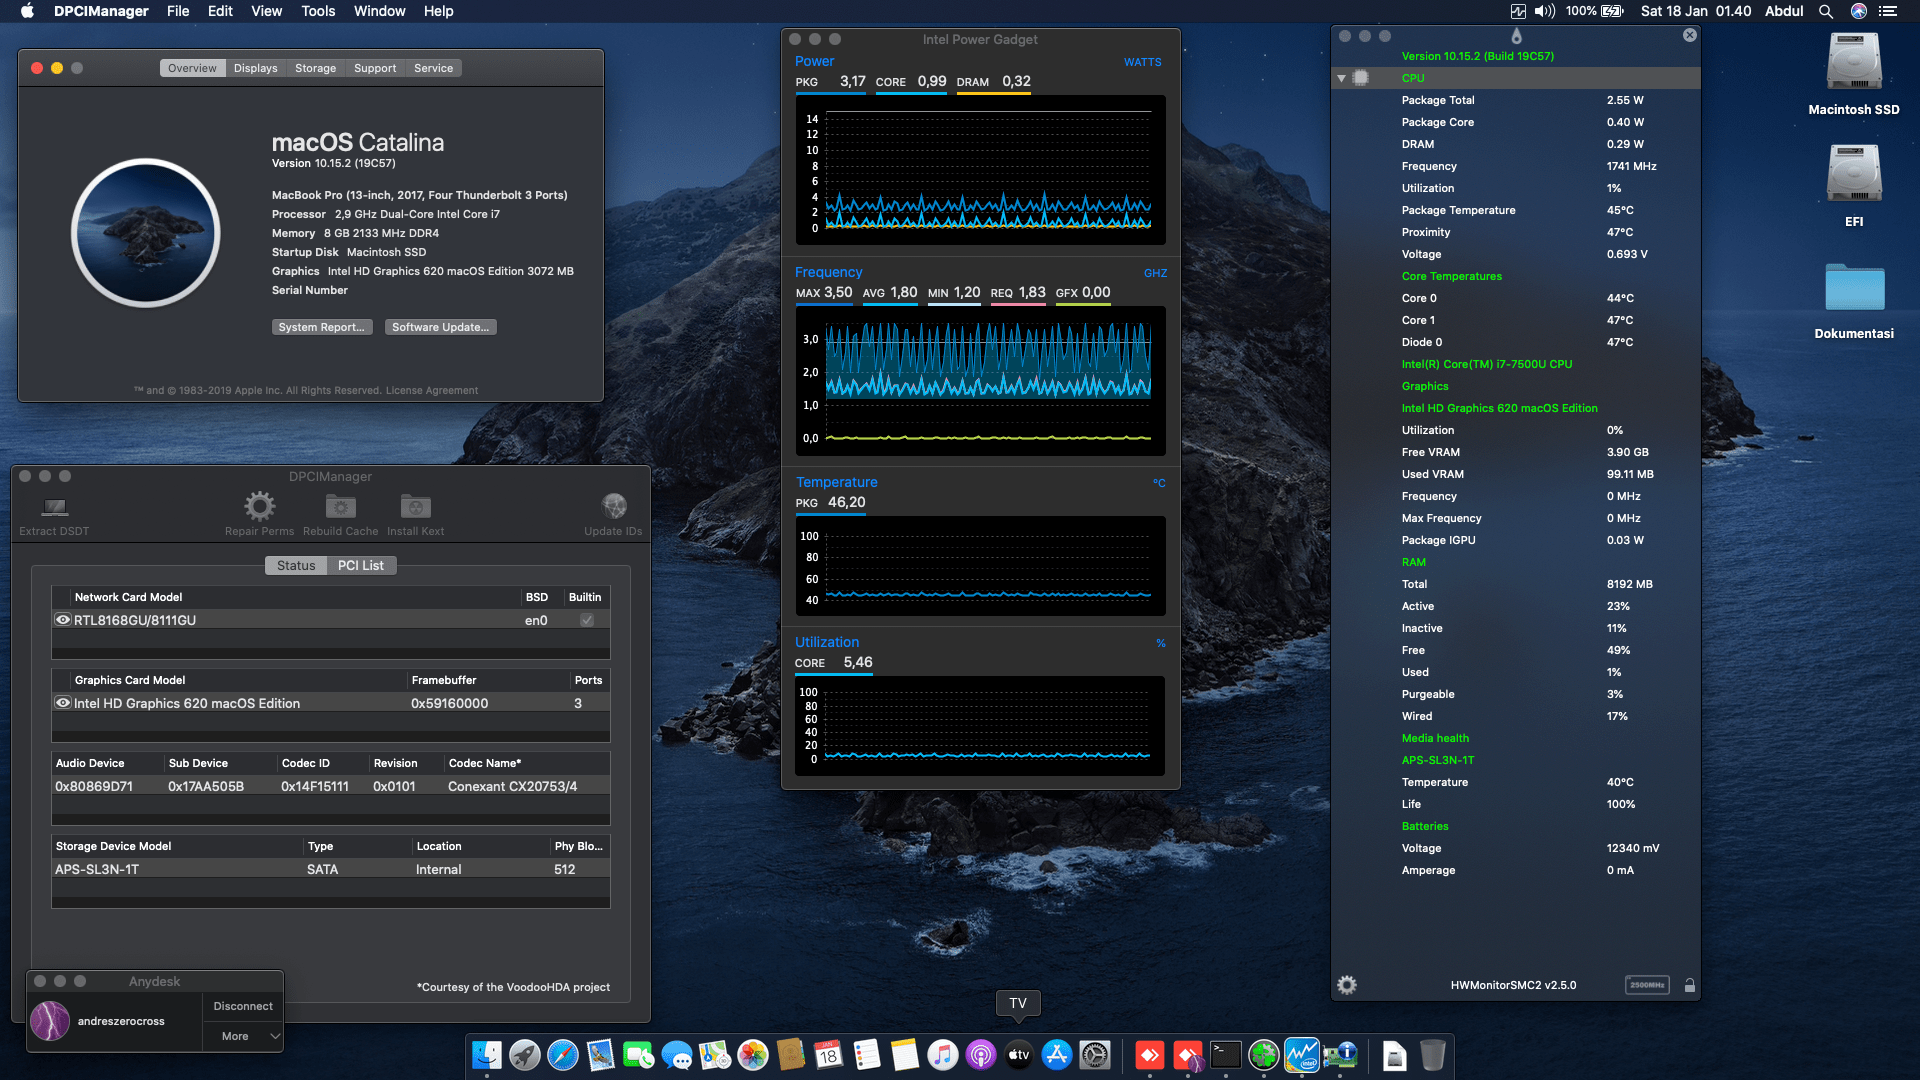This screenshot has width=1920, height=1080.
Task: Click the Repair Perms gear icon
Action: [x=260, y=507]
